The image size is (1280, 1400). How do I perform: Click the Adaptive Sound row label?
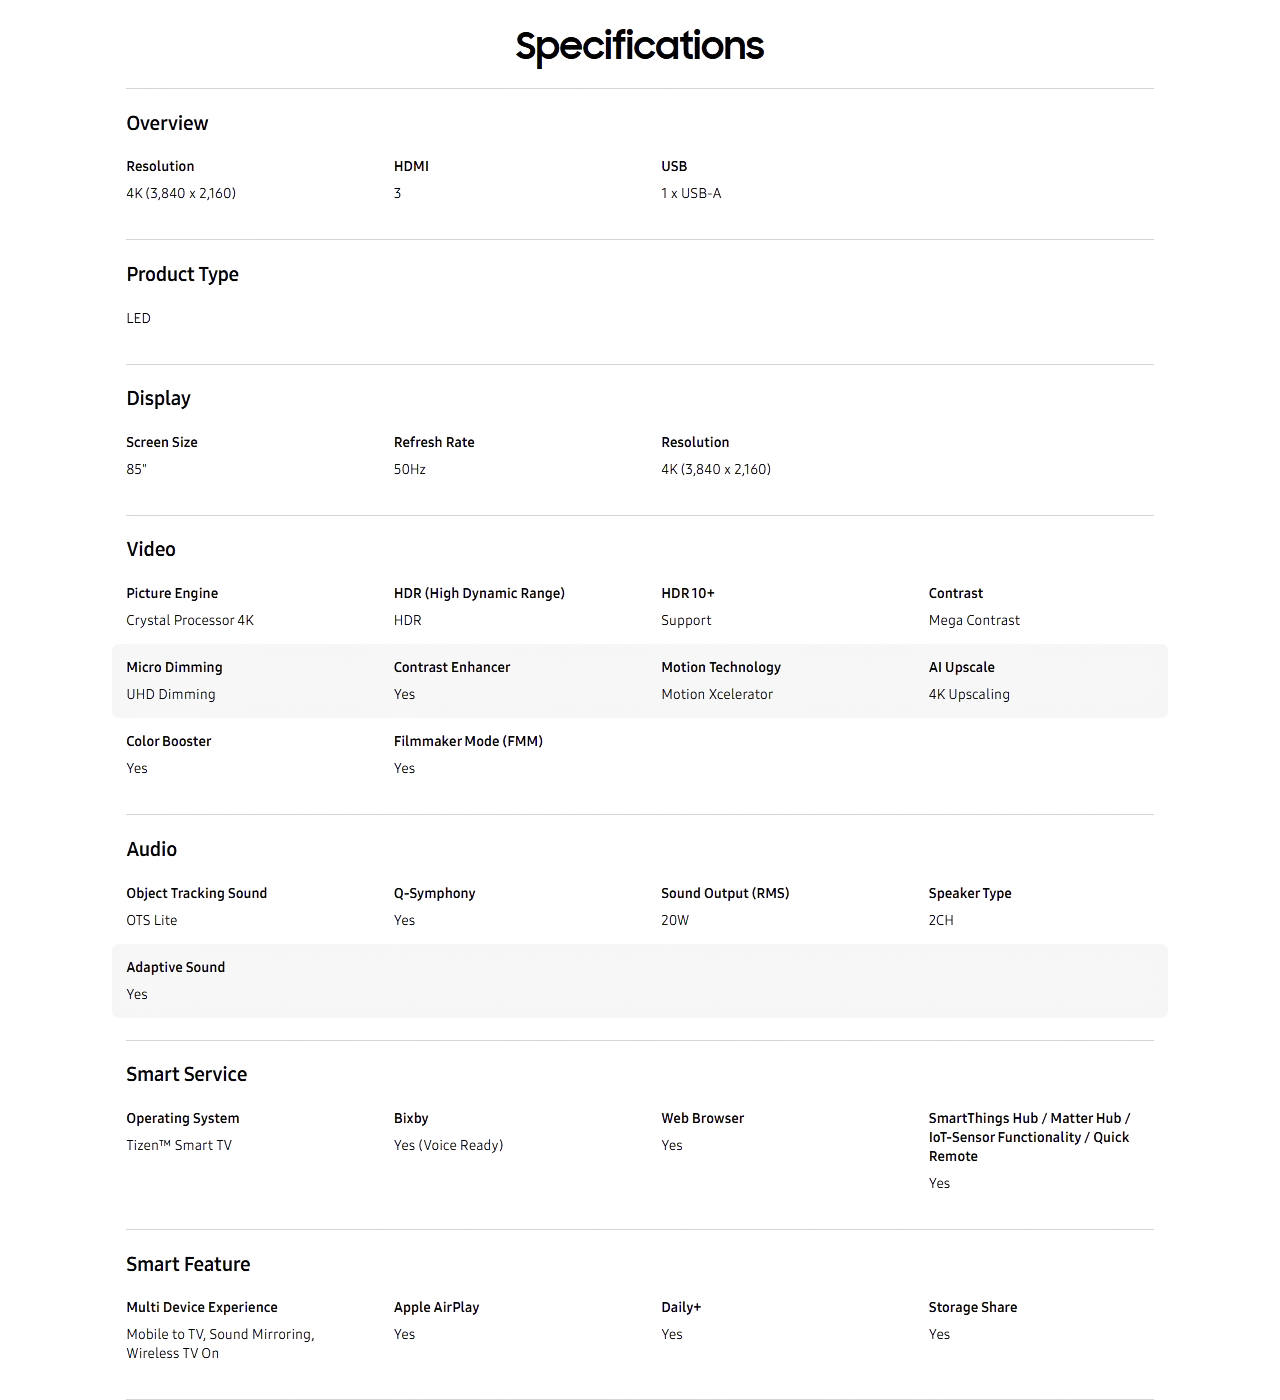pos(176,967)
